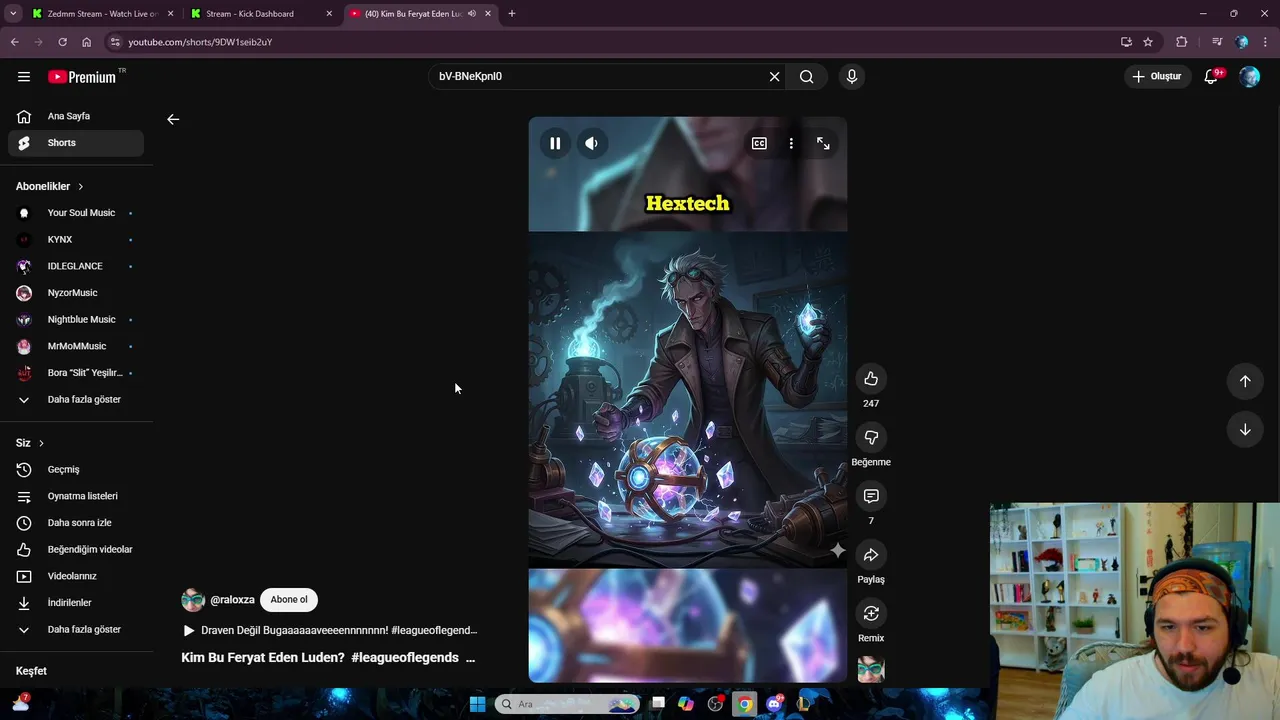Open the MrMoMMusic subscription

(76, 346)
